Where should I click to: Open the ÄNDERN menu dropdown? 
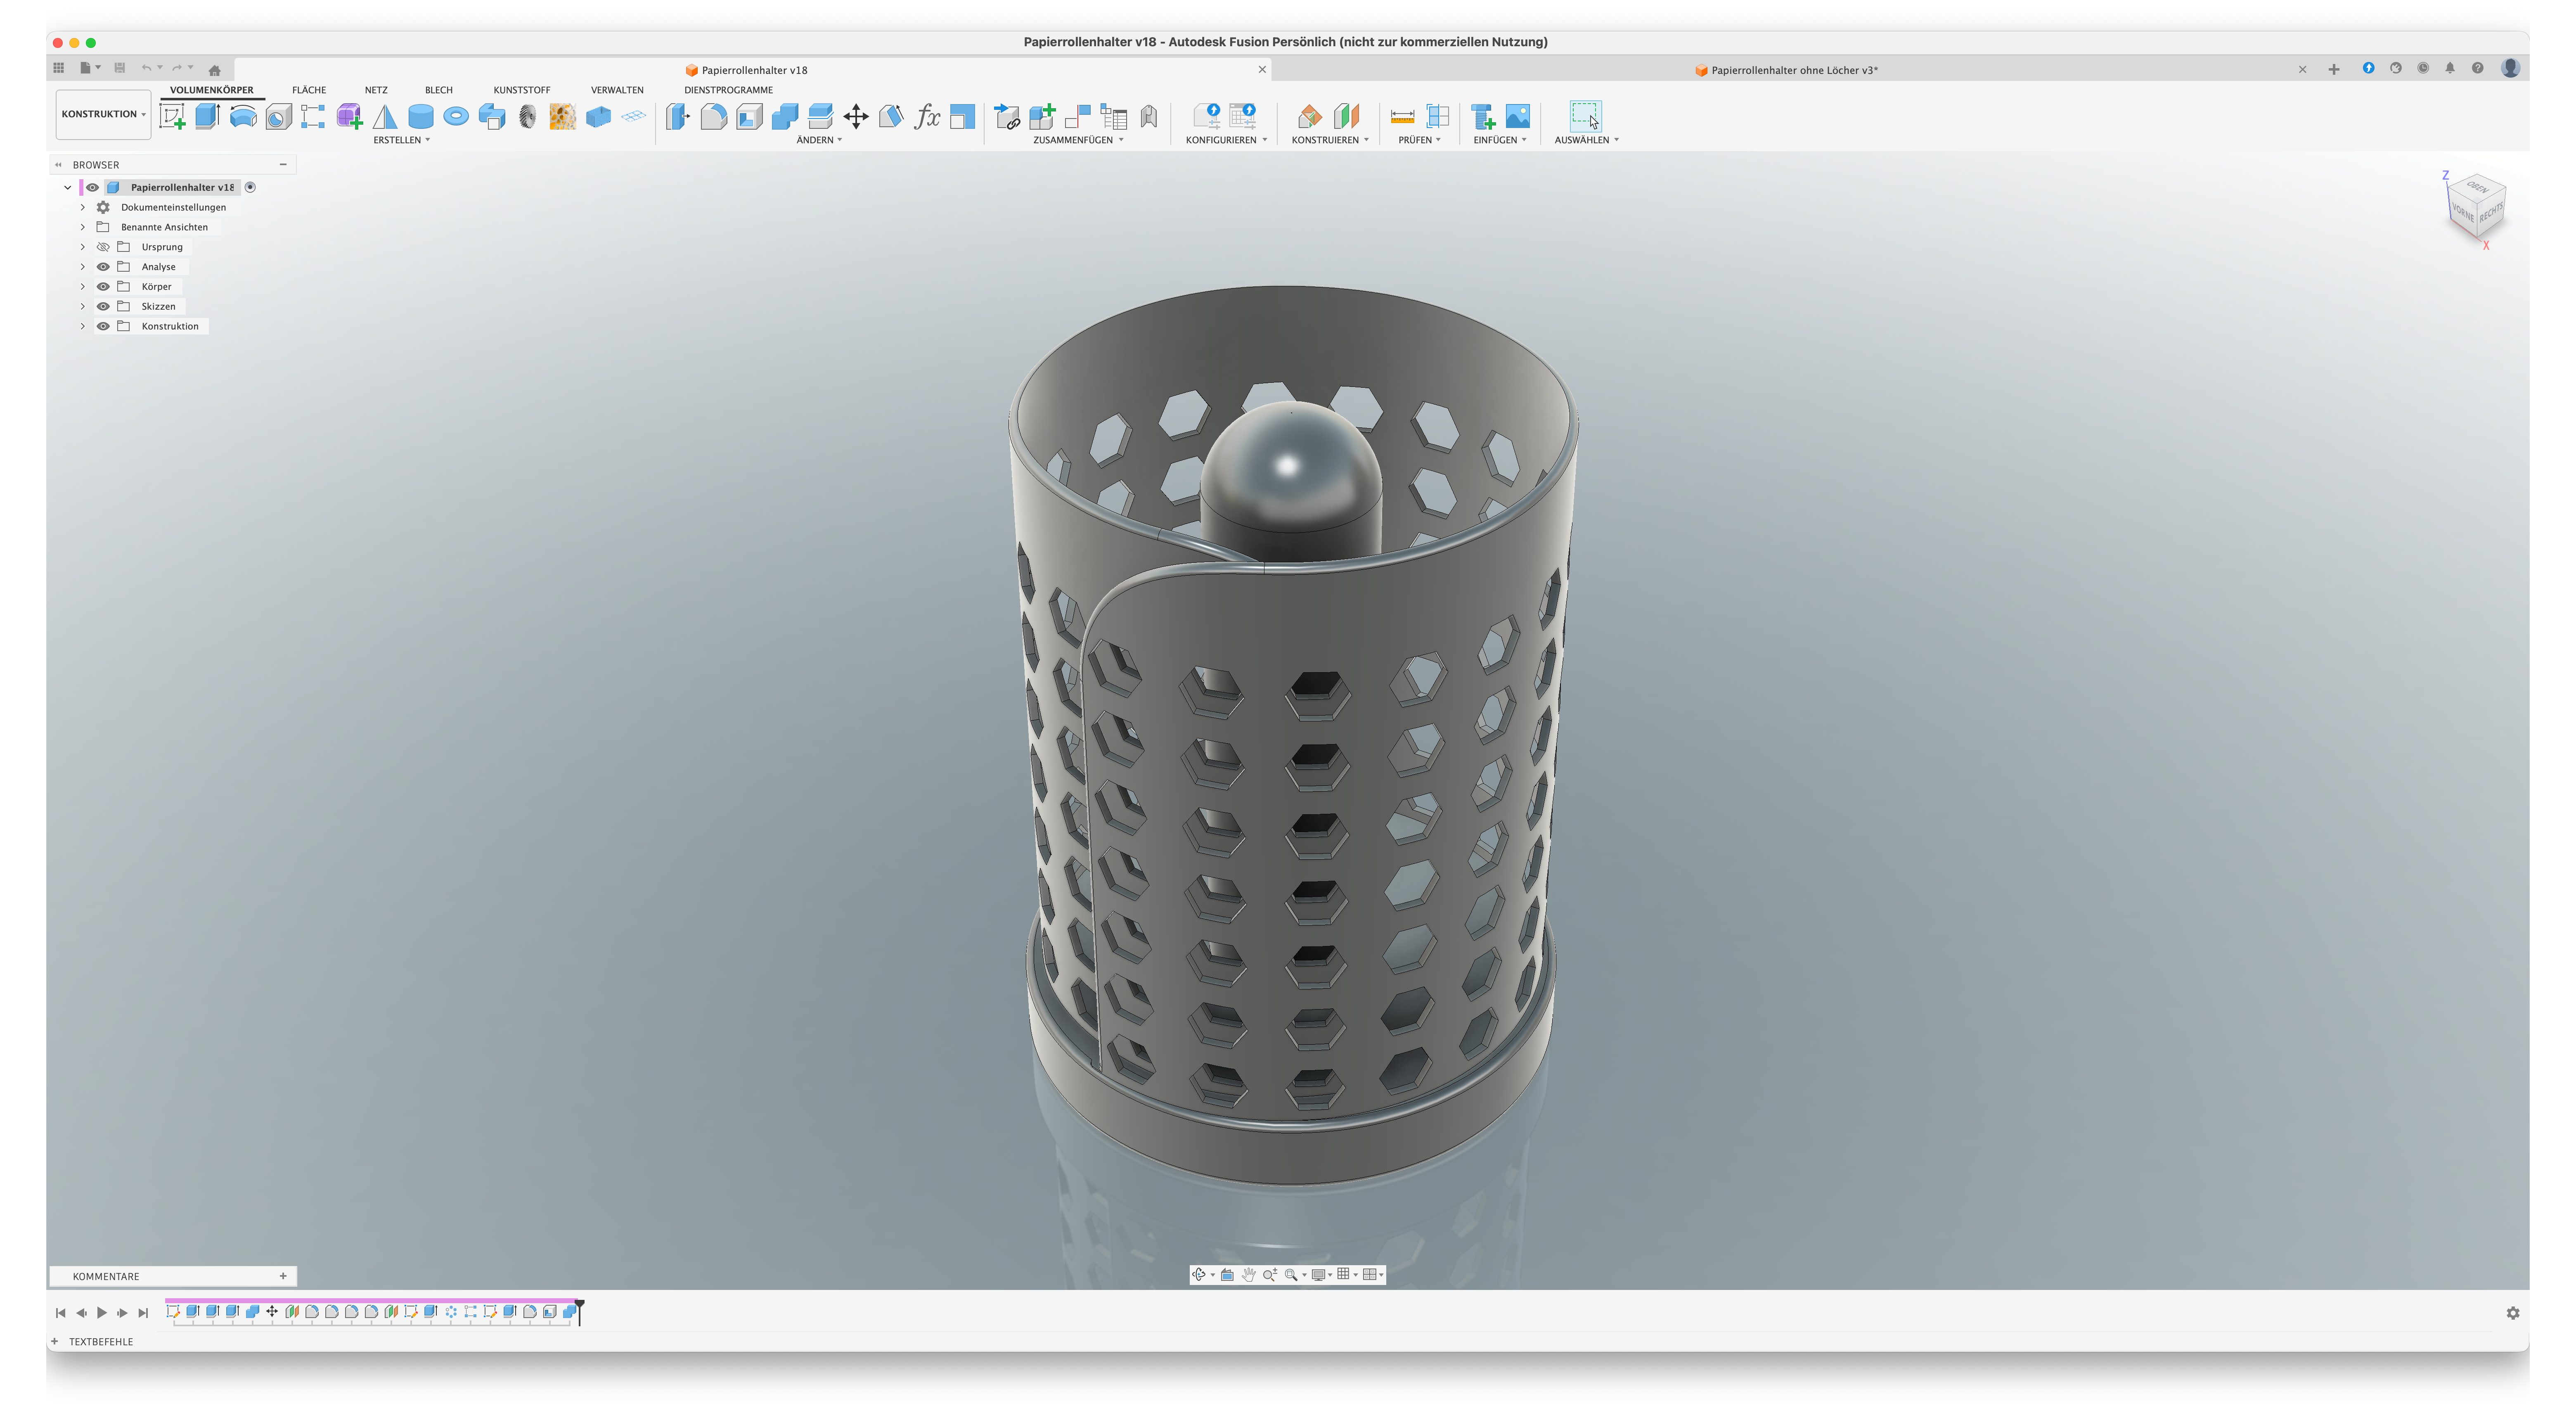(x=819, y=140)
